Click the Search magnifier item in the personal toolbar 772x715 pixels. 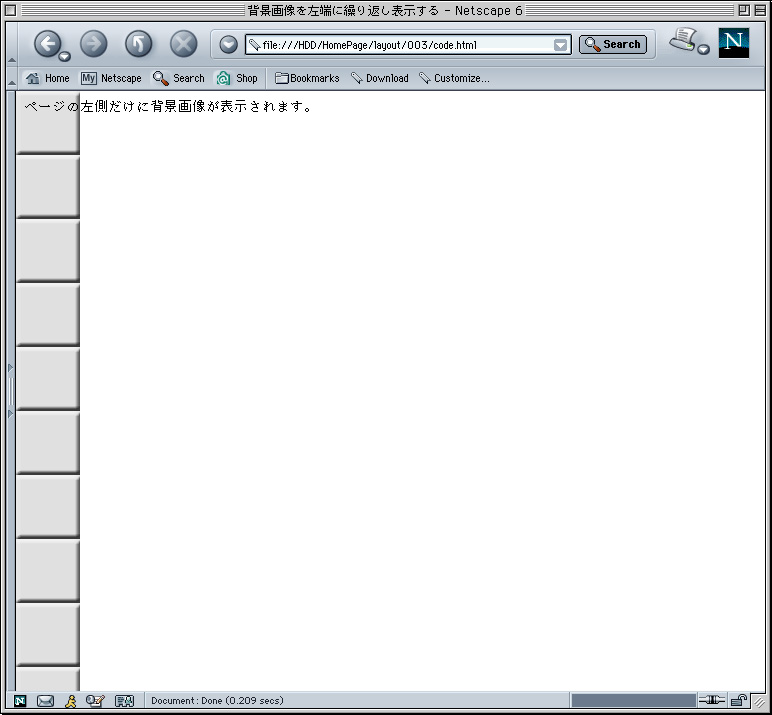178,78
